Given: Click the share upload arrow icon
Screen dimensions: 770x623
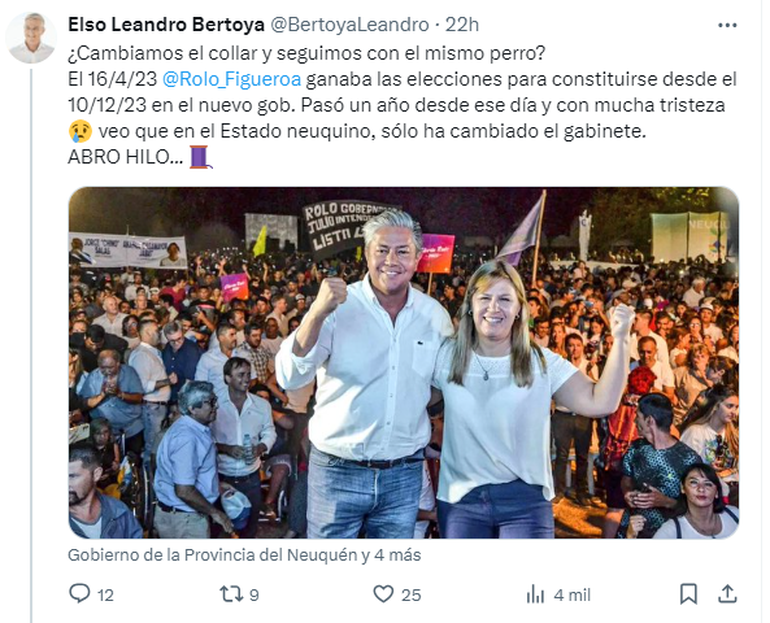Looking at the screenshot, I should click(728, 594).
